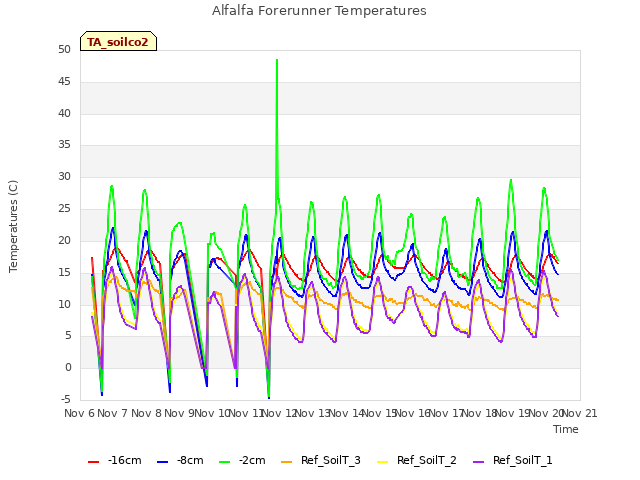Click the 50 y-axis tick label
The image size is (640, 480).
pyautogui.click(x=64, y=50)
